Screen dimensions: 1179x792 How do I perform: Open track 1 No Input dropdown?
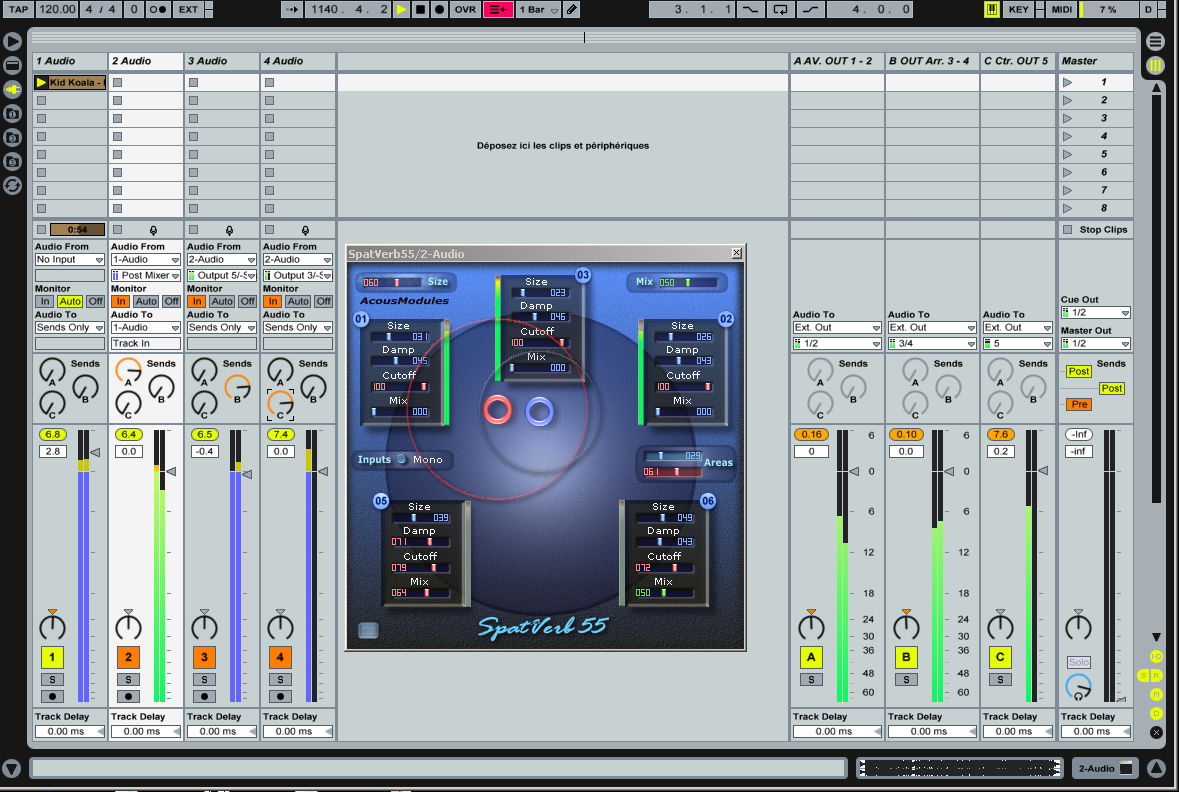[x=70, y=259]
